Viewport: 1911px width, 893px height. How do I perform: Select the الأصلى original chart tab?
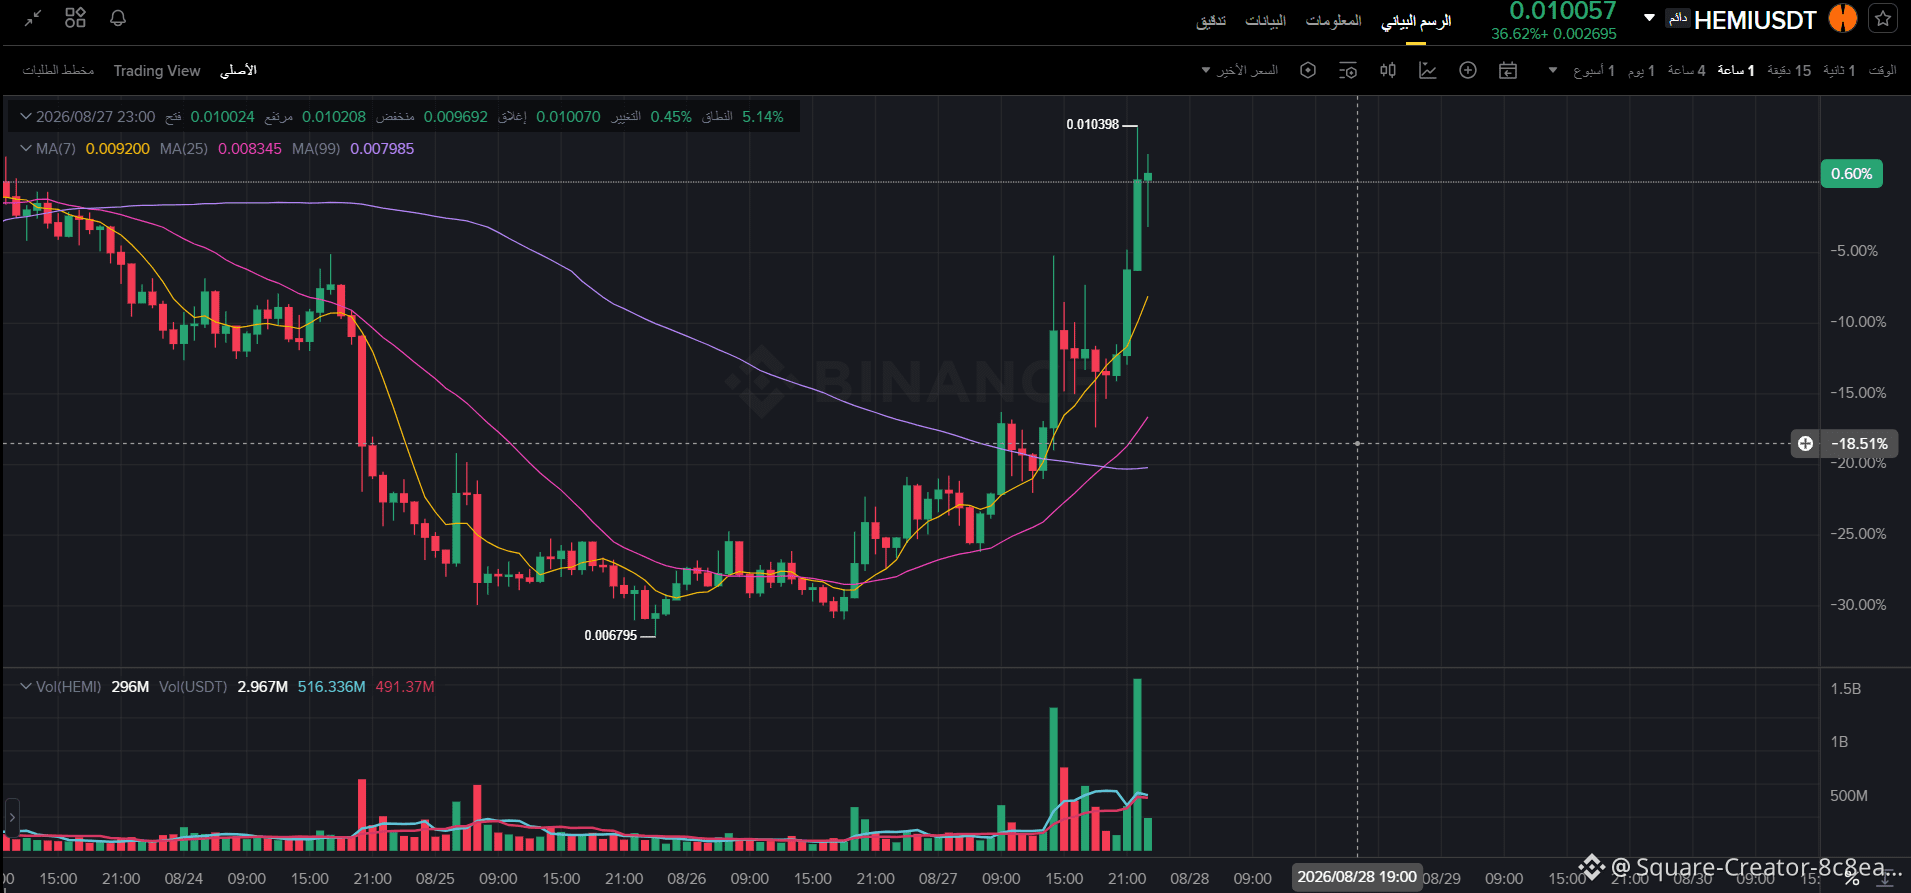(x=238, y=71)
